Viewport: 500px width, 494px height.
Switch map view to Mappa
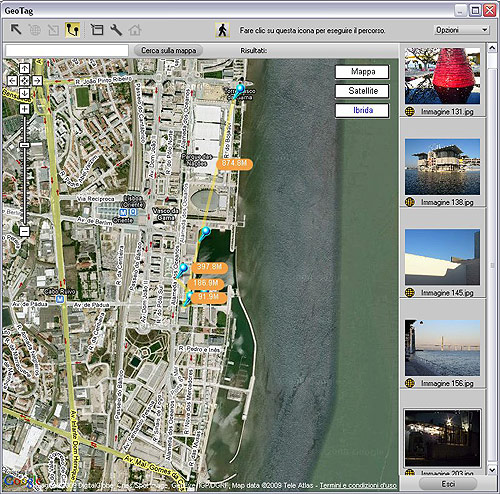click(x=362, y=72)
